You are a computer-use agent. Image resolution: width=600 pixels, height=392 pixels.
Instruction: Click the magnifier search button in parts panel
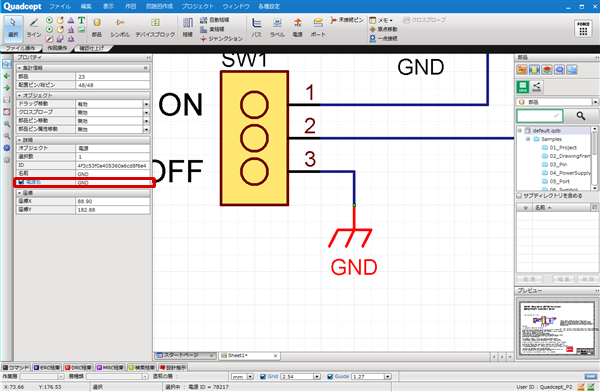pyautogui.click(x=580, y=116)
